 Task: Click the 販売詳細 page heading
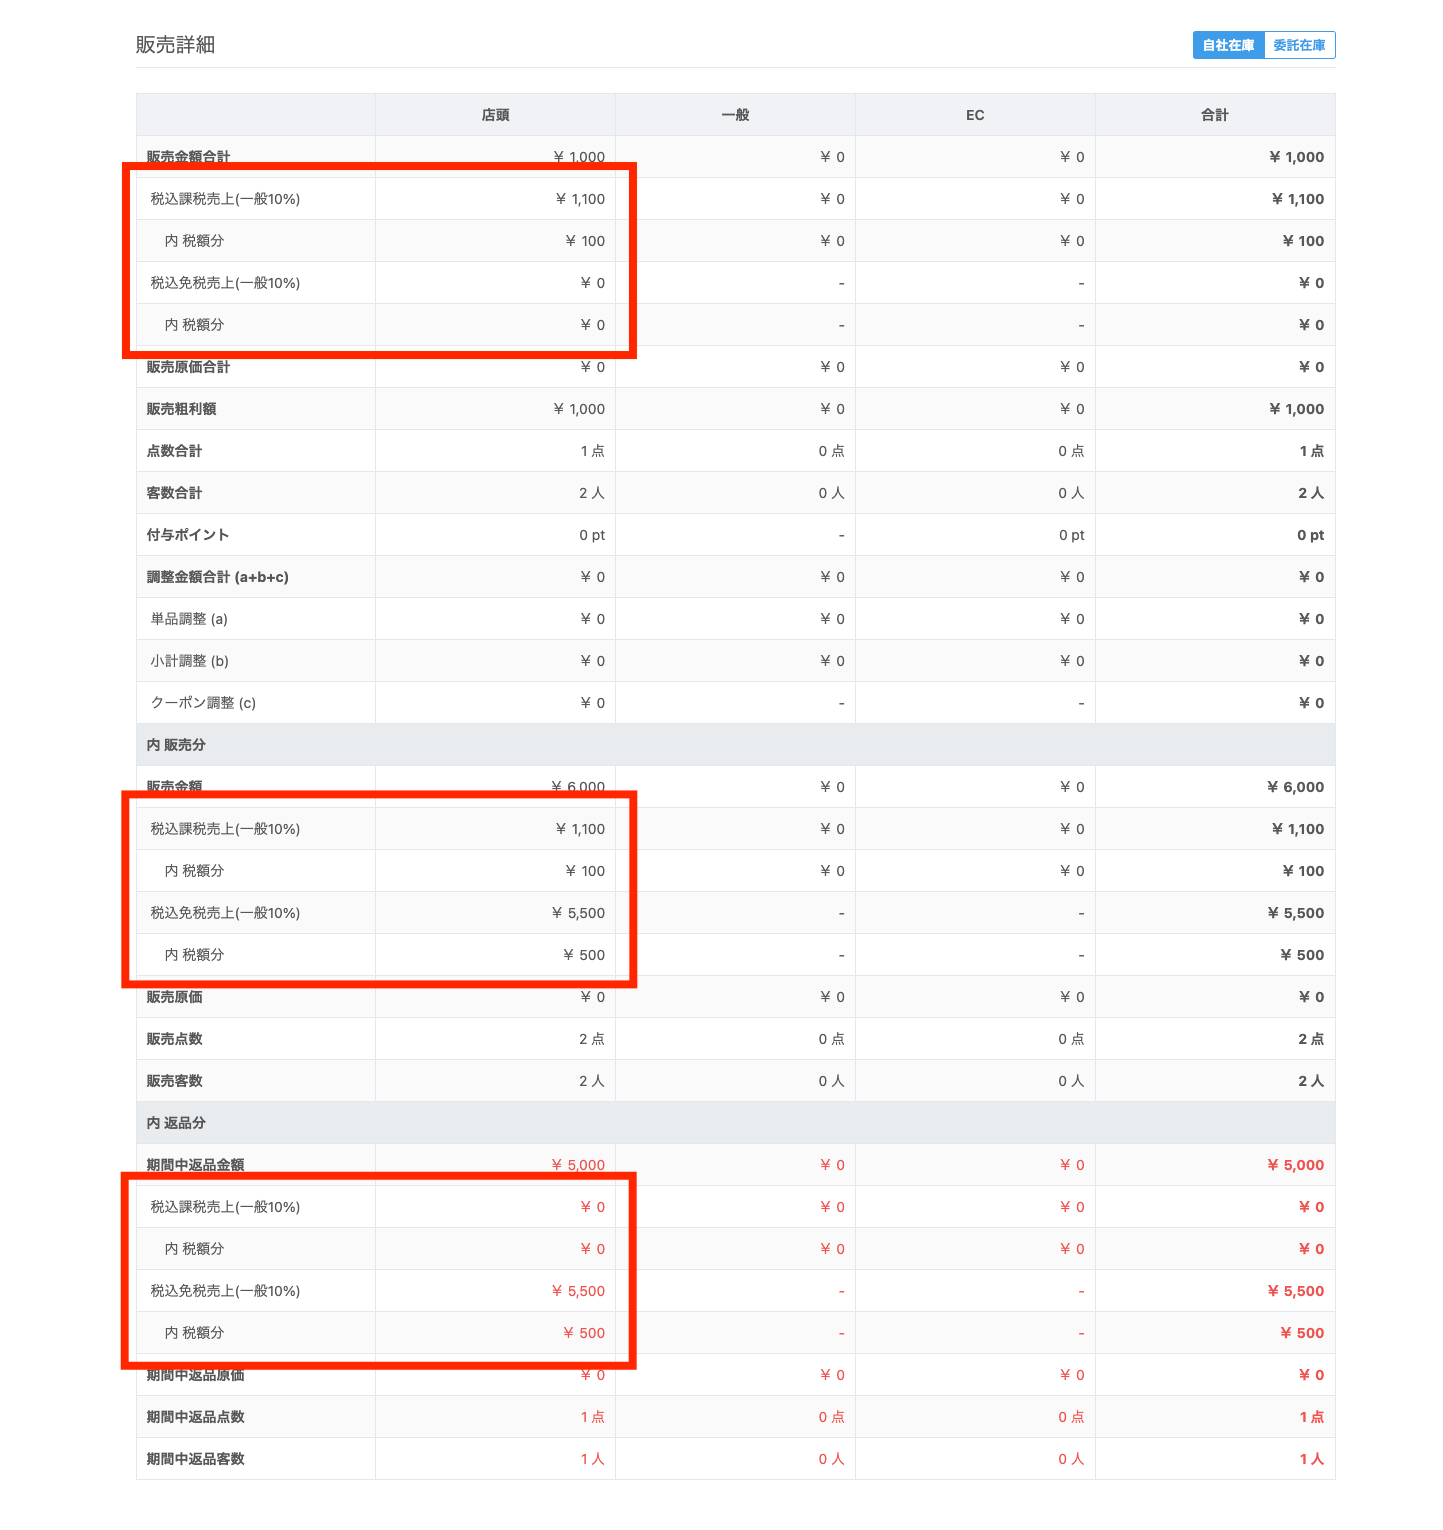pos(176,45)
